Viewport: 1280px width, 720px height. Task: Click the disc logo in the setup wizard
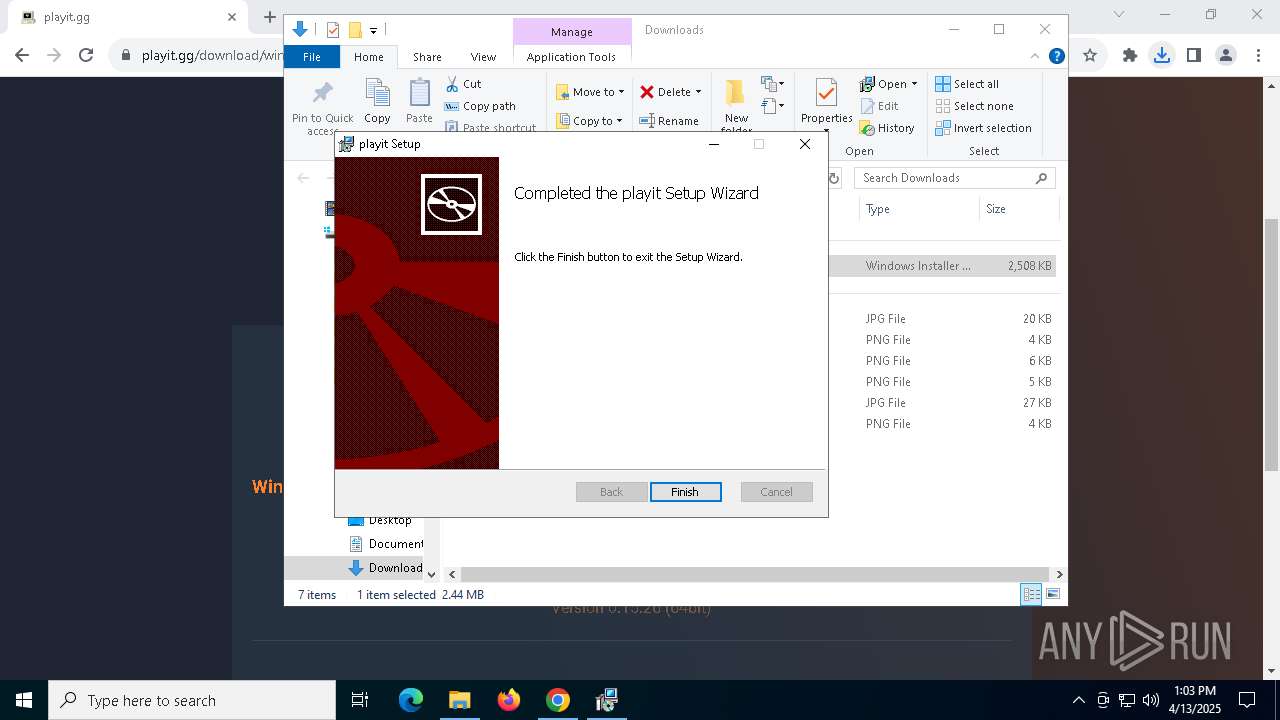point(451,204)
